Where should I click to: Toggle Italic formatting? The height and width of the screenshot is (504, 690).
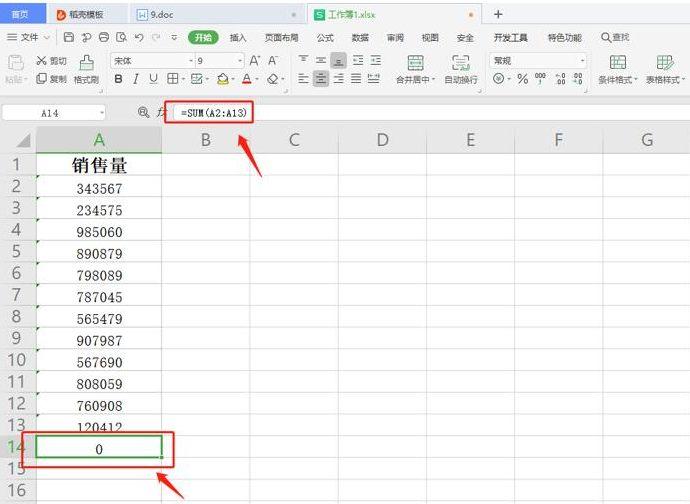click(x=136, y=79)
